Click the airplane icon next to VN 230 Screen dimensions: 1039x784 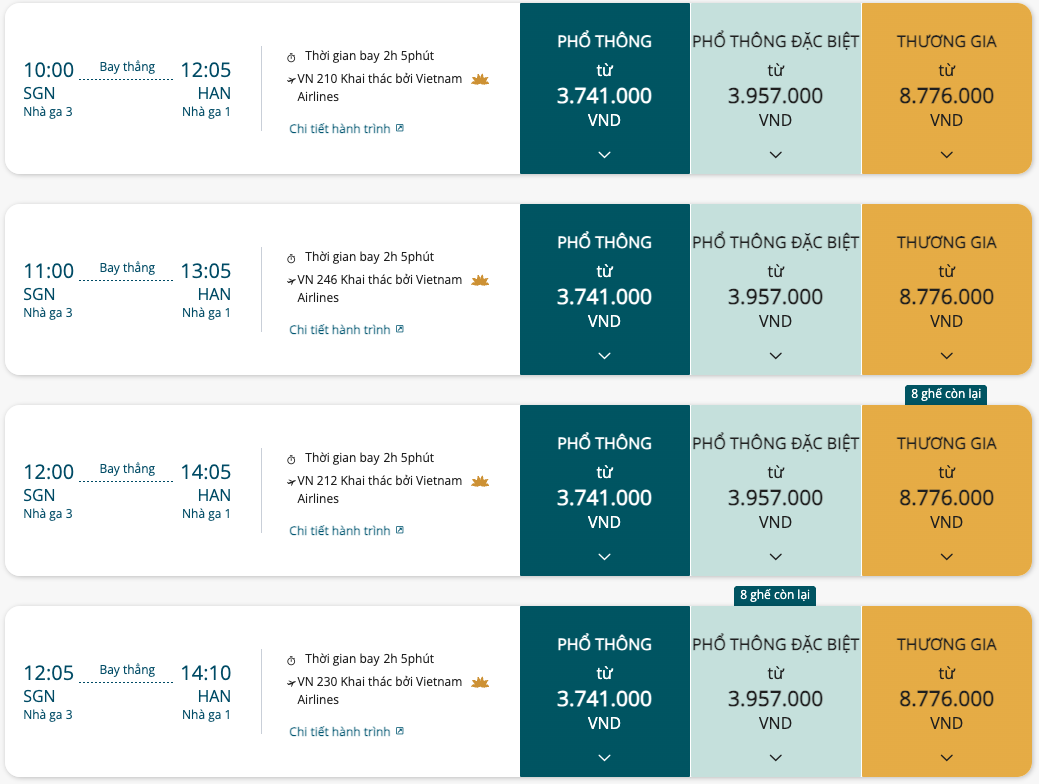click(291, 682)
